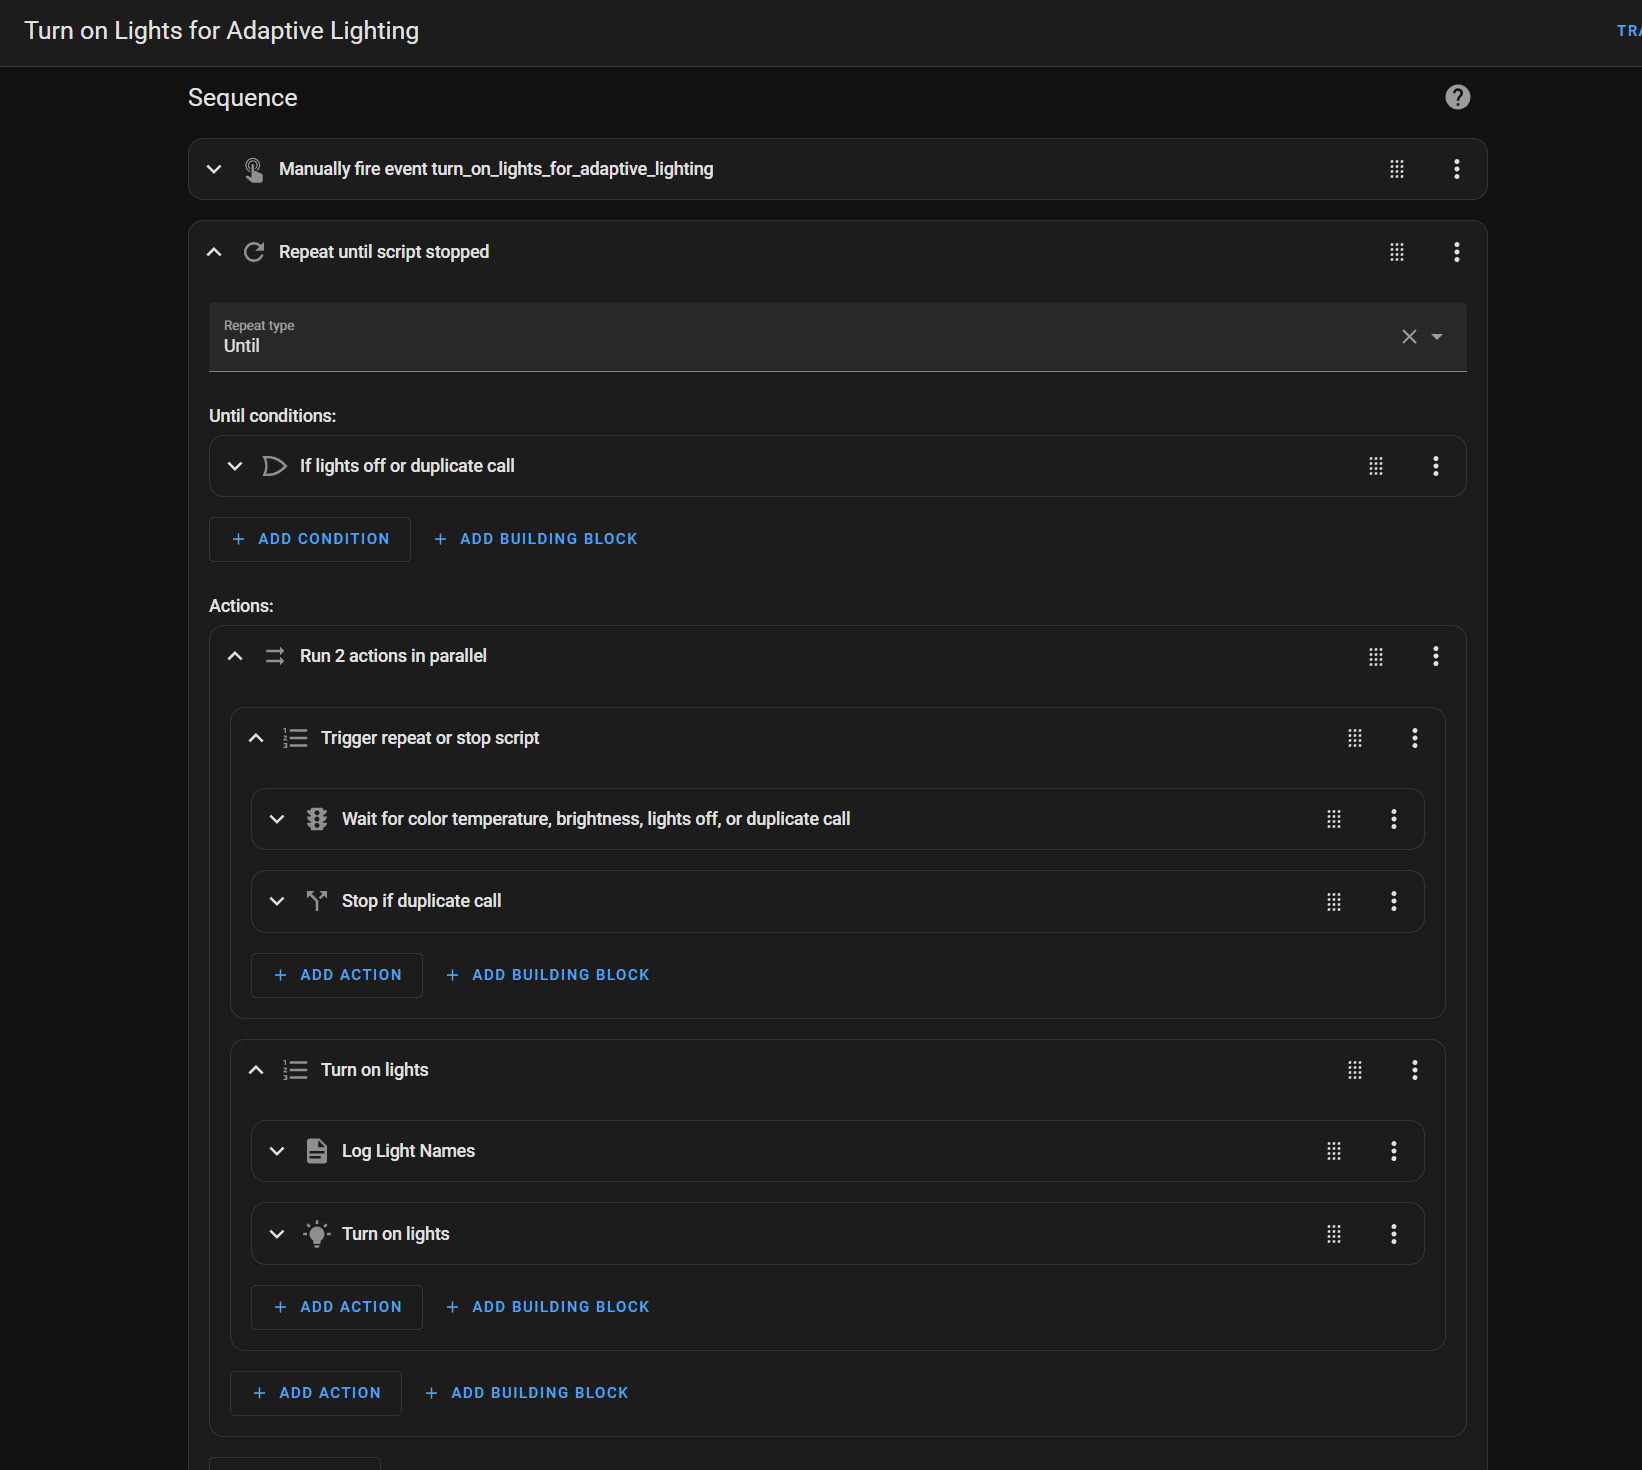This screenshot has width=1642, height=1470.
Task: Open the Repeat type dropdown
Action: (x=1437, y=337)
